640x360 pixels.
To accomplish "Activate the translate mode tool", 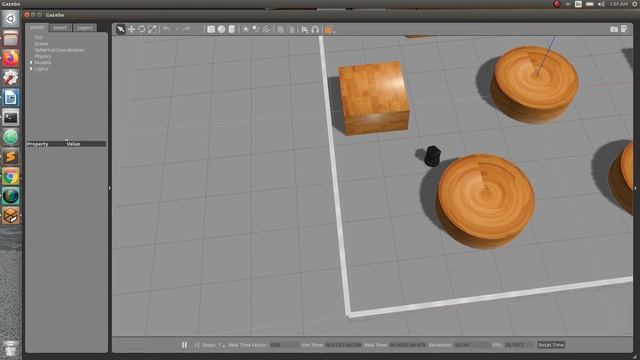I will pyautogui.click(x=131, y=29).
